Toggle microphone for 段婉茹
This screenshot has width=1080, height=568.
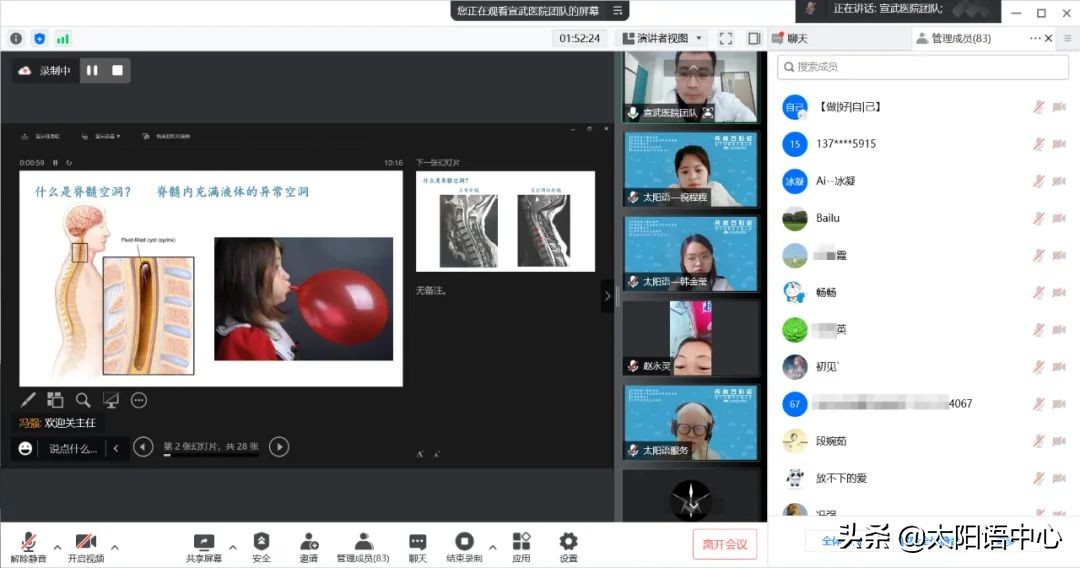coord(1039,441)
